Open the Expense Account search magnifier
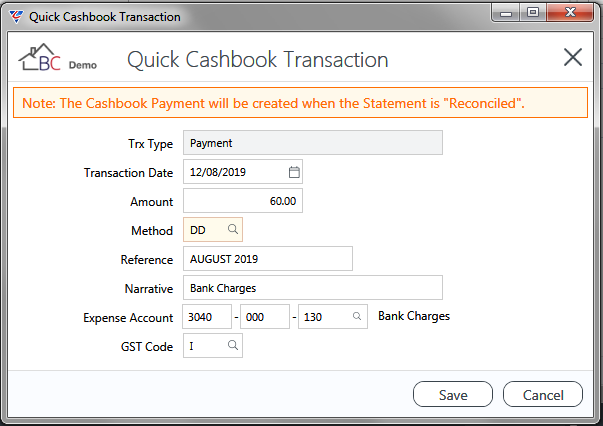603x426 pixels. (x=357, y=316)
